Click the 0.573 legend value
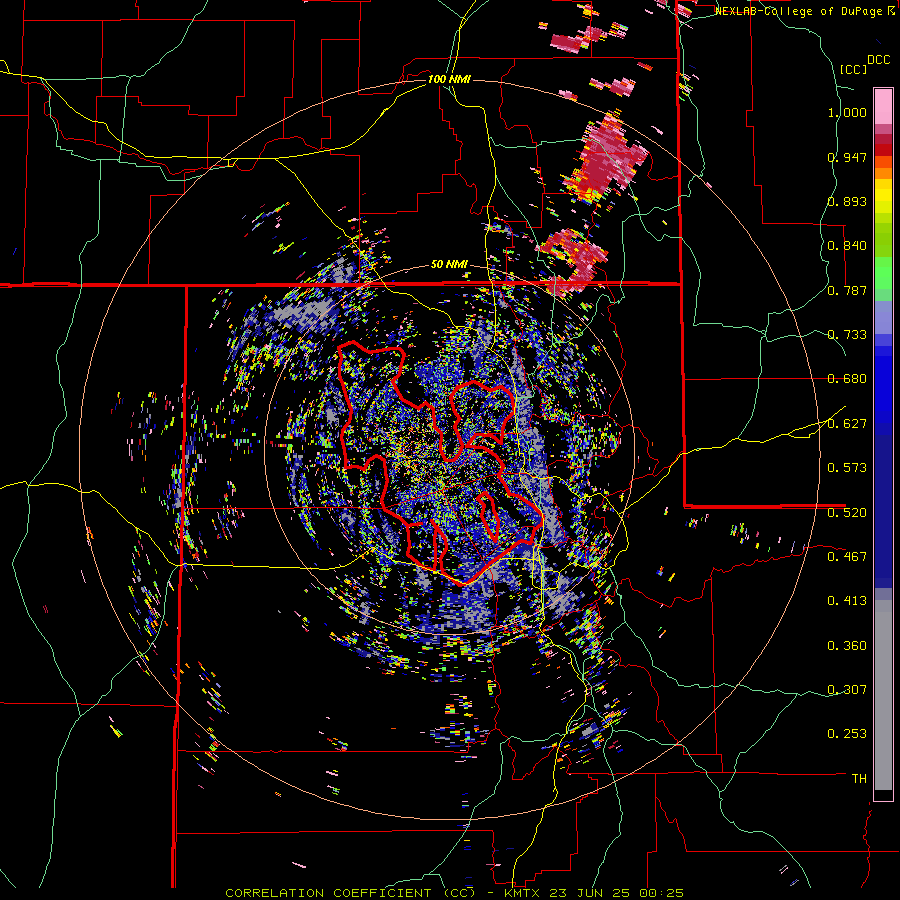The height and width of the screenshot is (900, 900). [x=847, y=468]
